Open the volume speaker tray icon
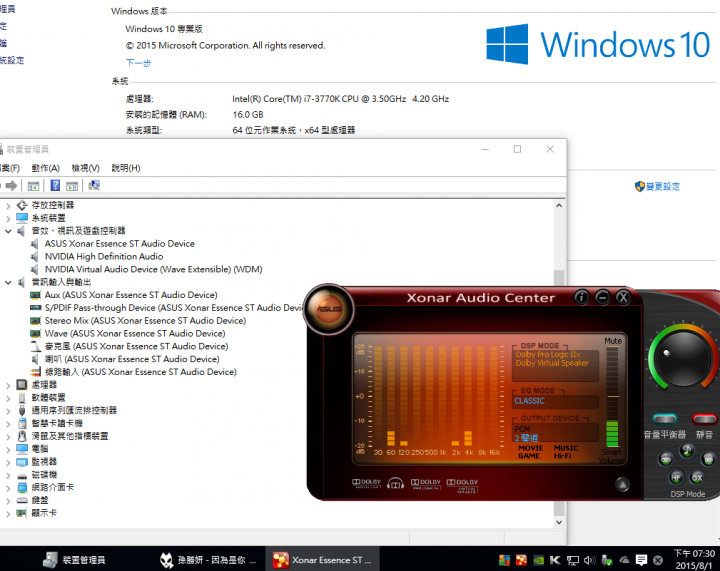720x571 pixels. (590, 560)
